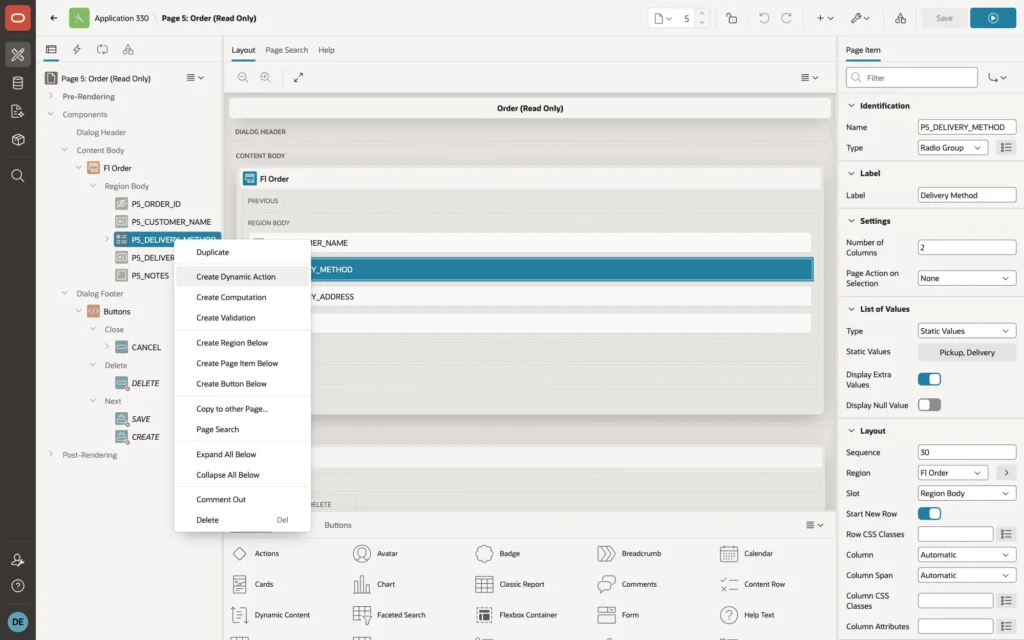Open the Column Span dropdown
This screenshot has width=1024, height=640.
967,575
